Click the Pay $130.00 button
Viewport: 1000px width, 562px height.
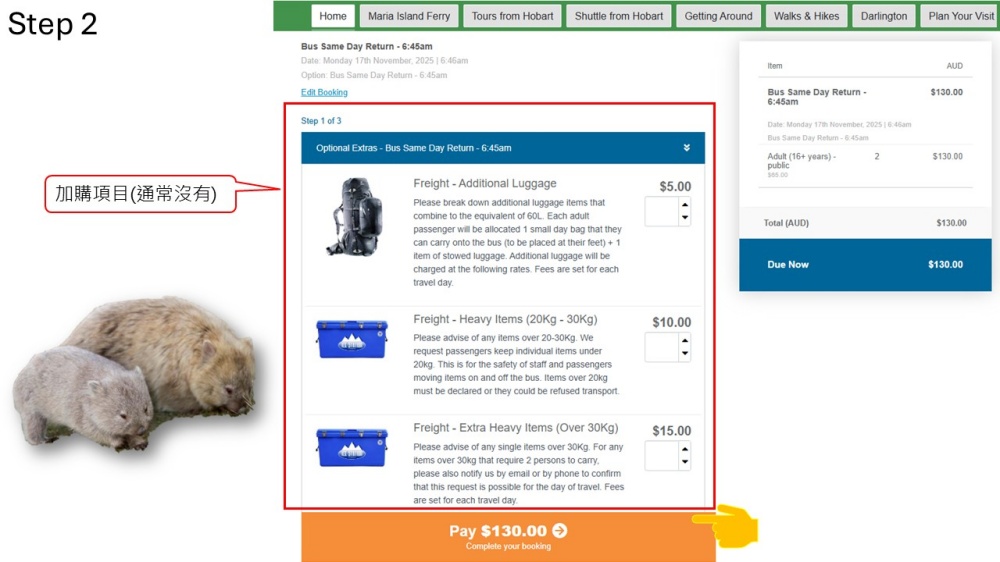(508, 536)
